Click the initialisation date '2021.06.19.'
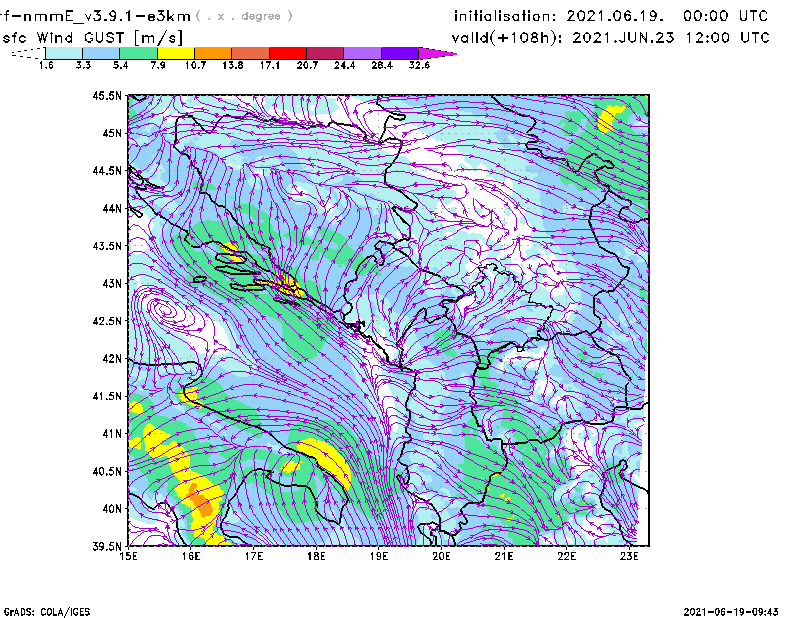 pyautogui.click(x=615, y=16)
